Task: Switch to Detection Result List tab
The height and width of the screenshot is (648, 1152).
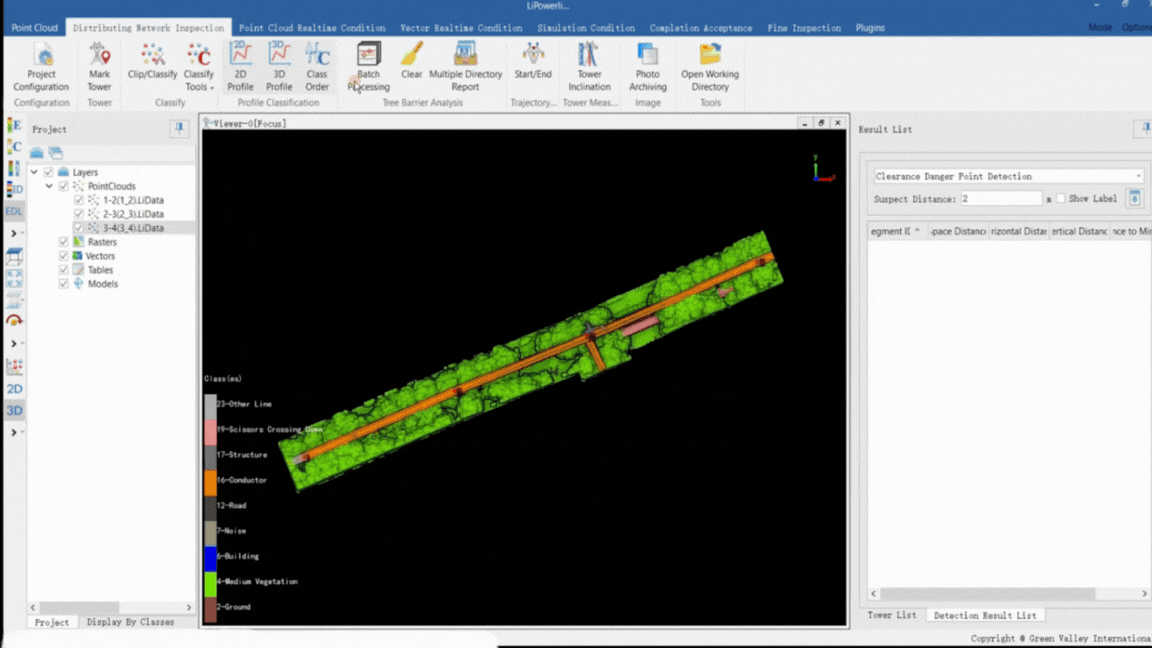Action: 984,615
